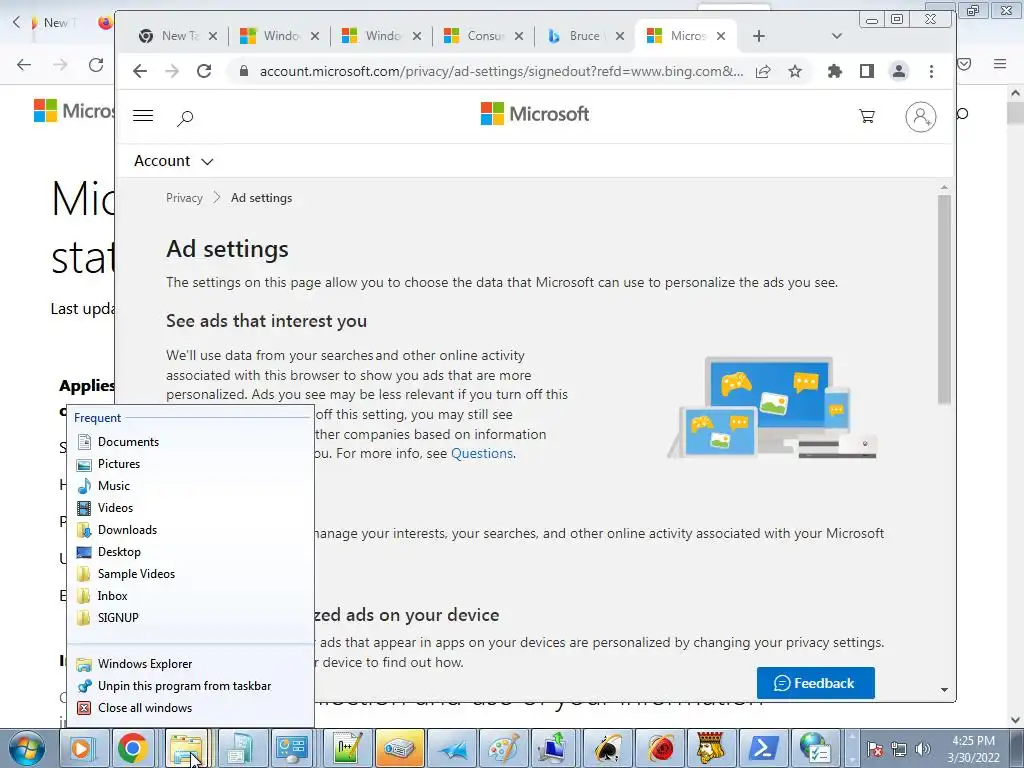Open Chrome extensions puzzle icon
1024x768 pixels.
[x=835, y=71]
